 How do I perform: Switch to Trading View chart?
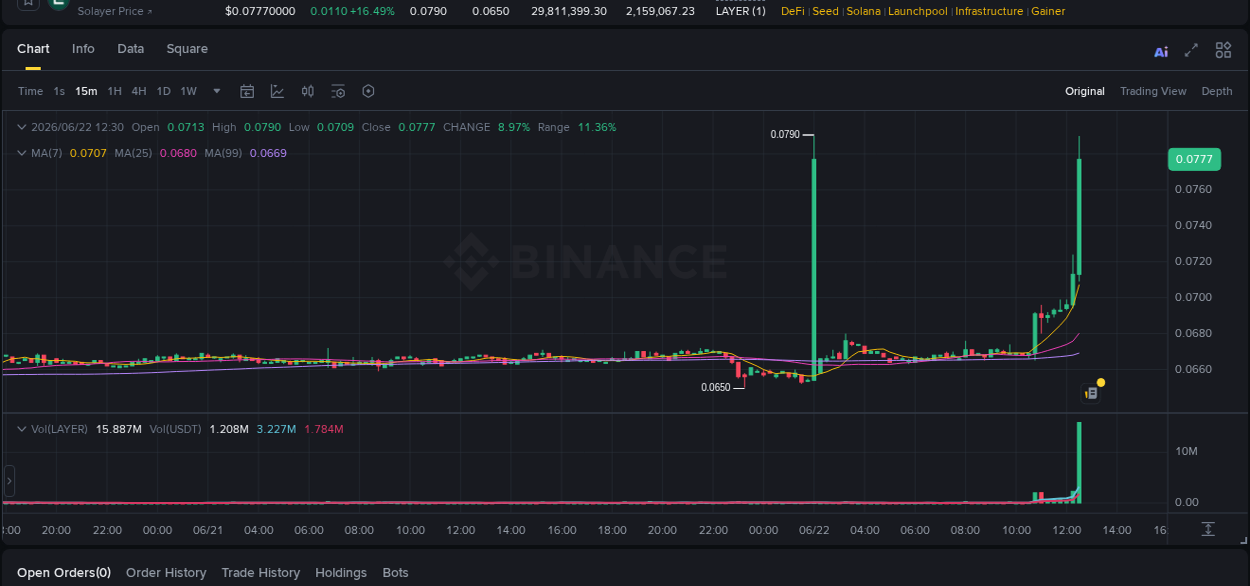point(1153,91)
